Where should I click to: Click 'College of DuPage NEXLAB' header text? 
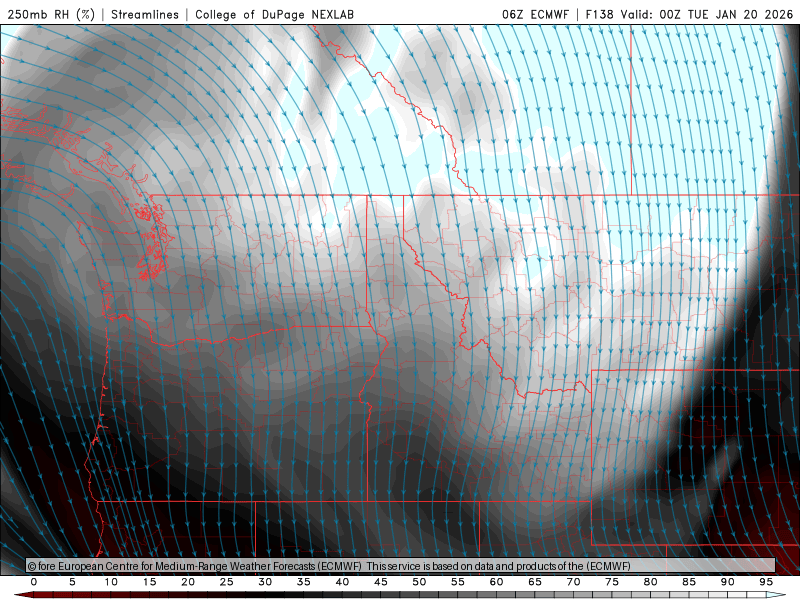click(x=274, y=14)
